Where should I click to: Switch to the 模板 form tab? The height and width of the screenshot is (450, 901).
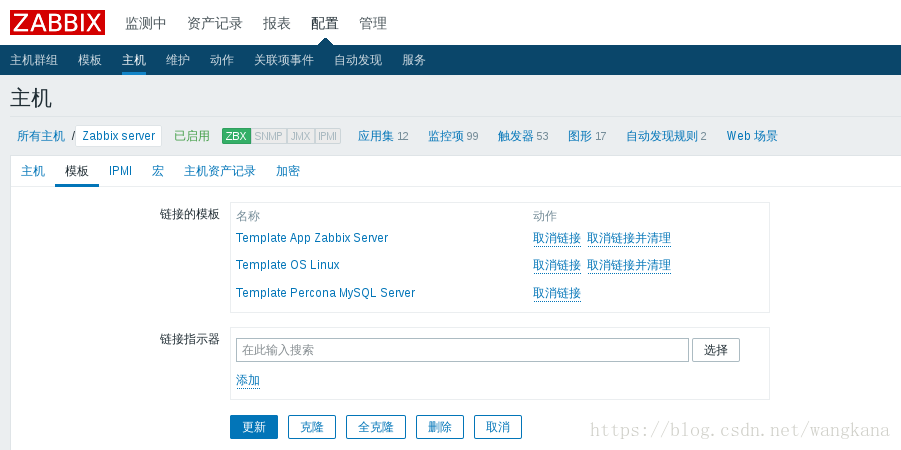[77, 171]
